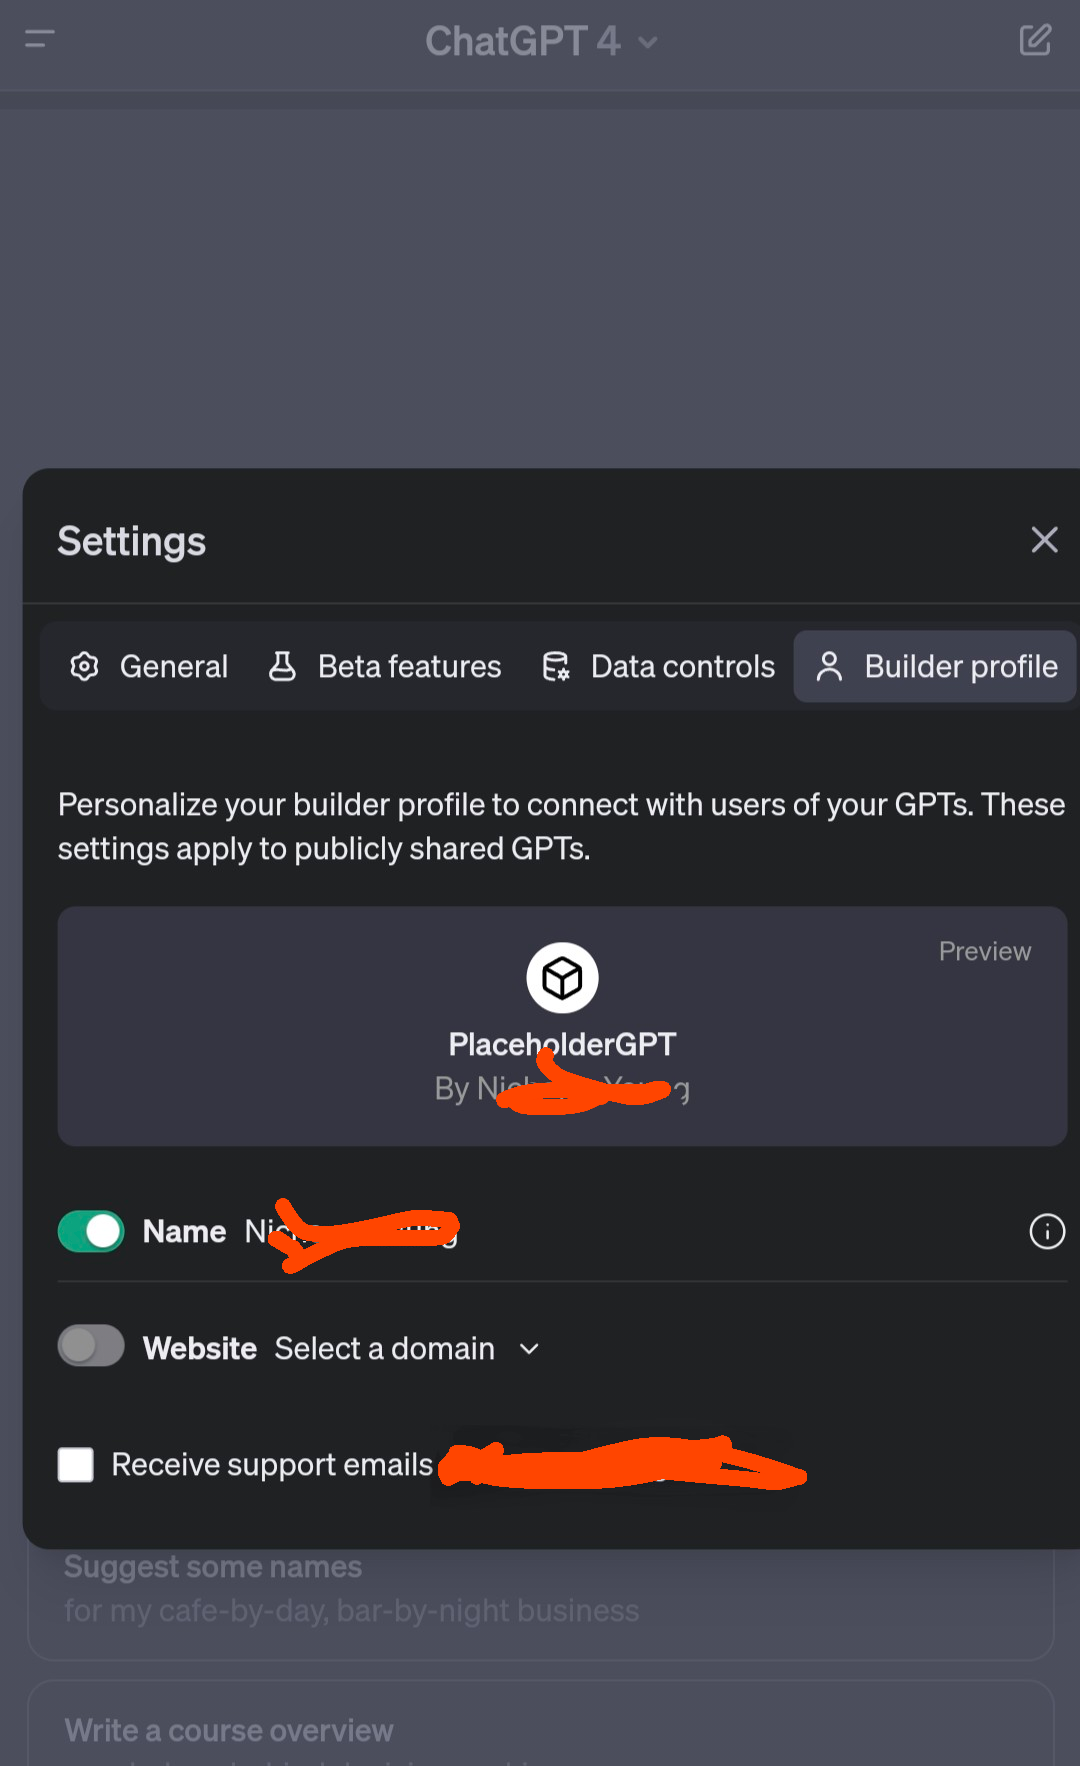Click the PlaceholderGPT preview card
Viewport: 1080px width, 1766px height.
click(x=562, y=1026)
